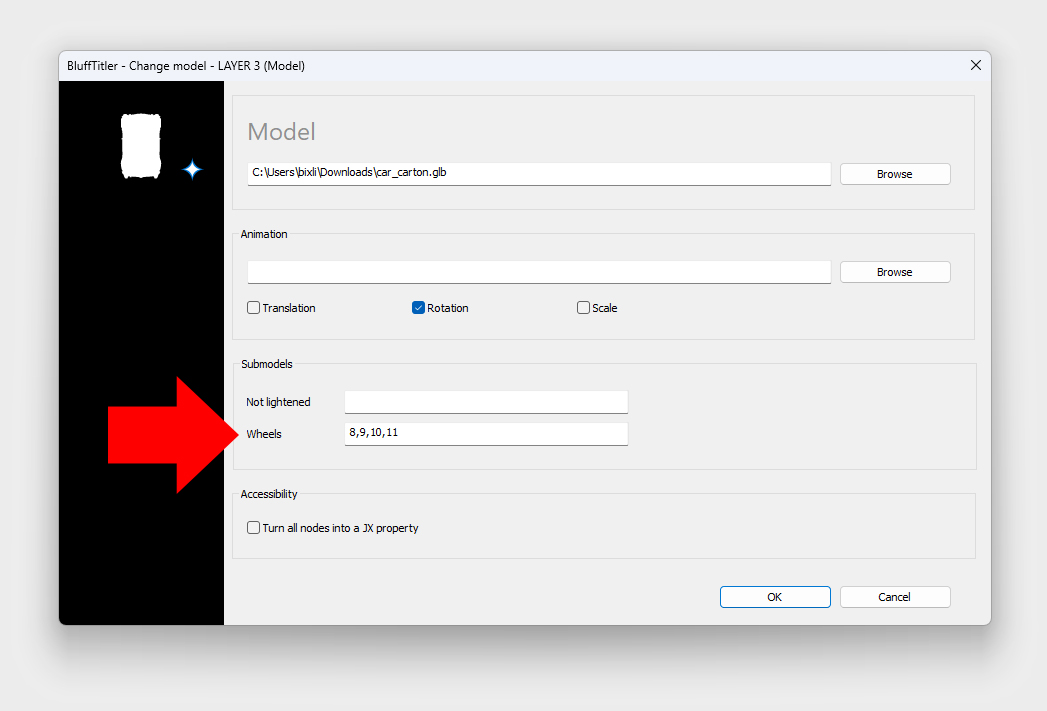Enable the Translation animation checkbox

pyautogui.click(x=254, y=308)
